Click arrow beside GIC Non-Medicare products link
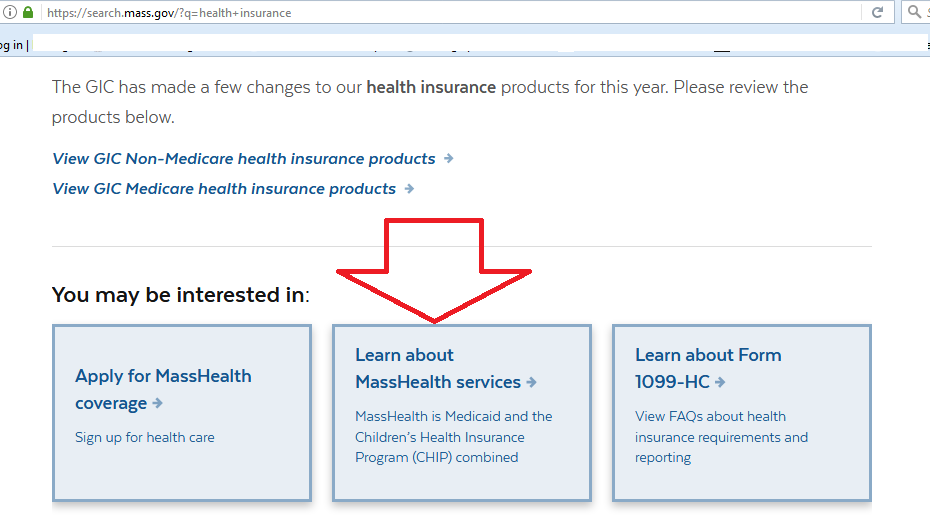 coord(449,158)
